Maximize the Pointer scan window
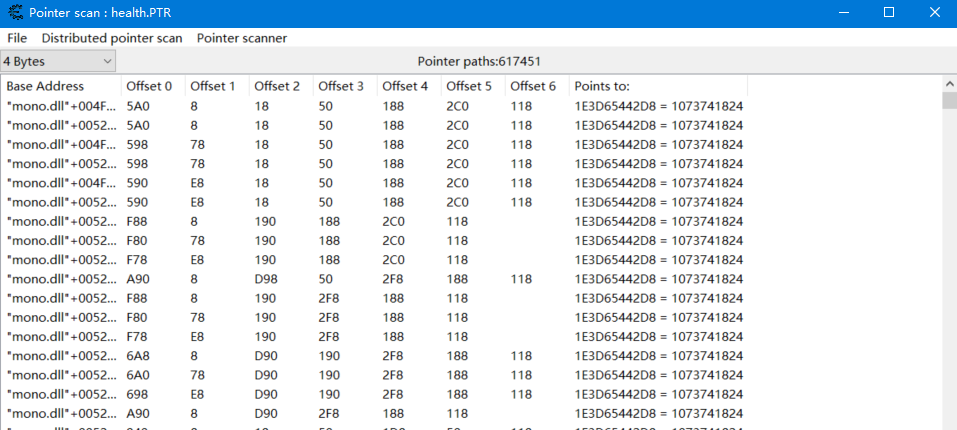Viewport: 957px width, 430px height. coord(888,13)
